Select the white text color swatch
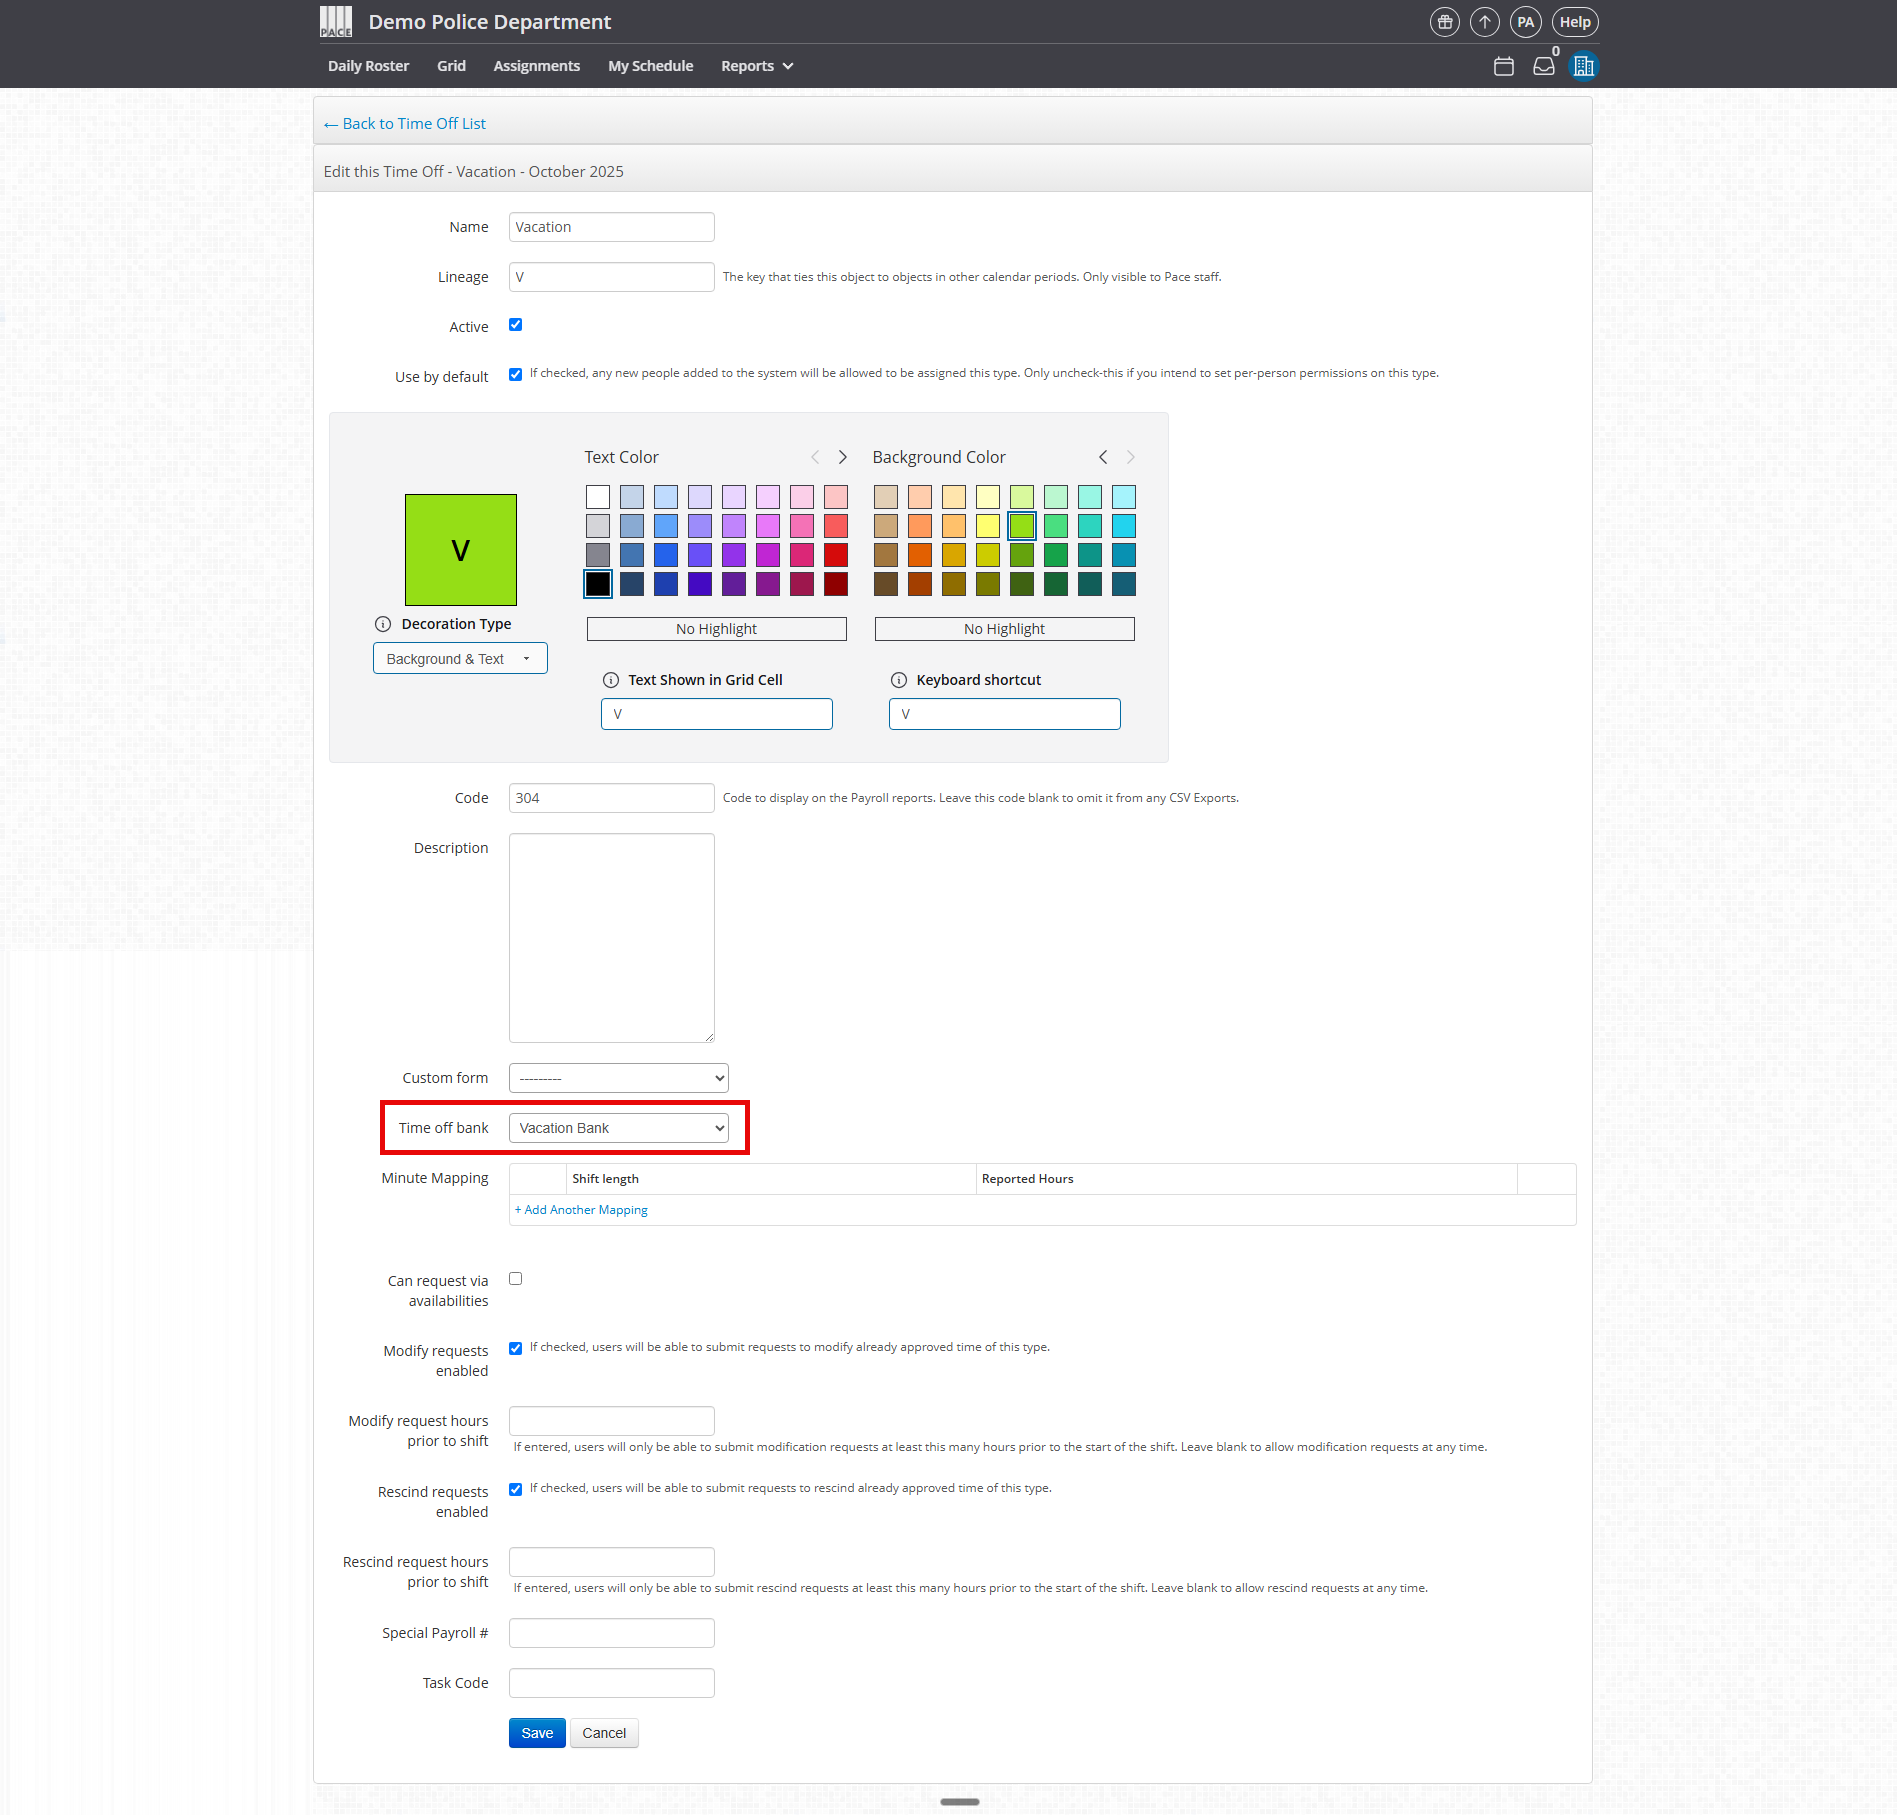1897x1815 pixels. [598, 497]
